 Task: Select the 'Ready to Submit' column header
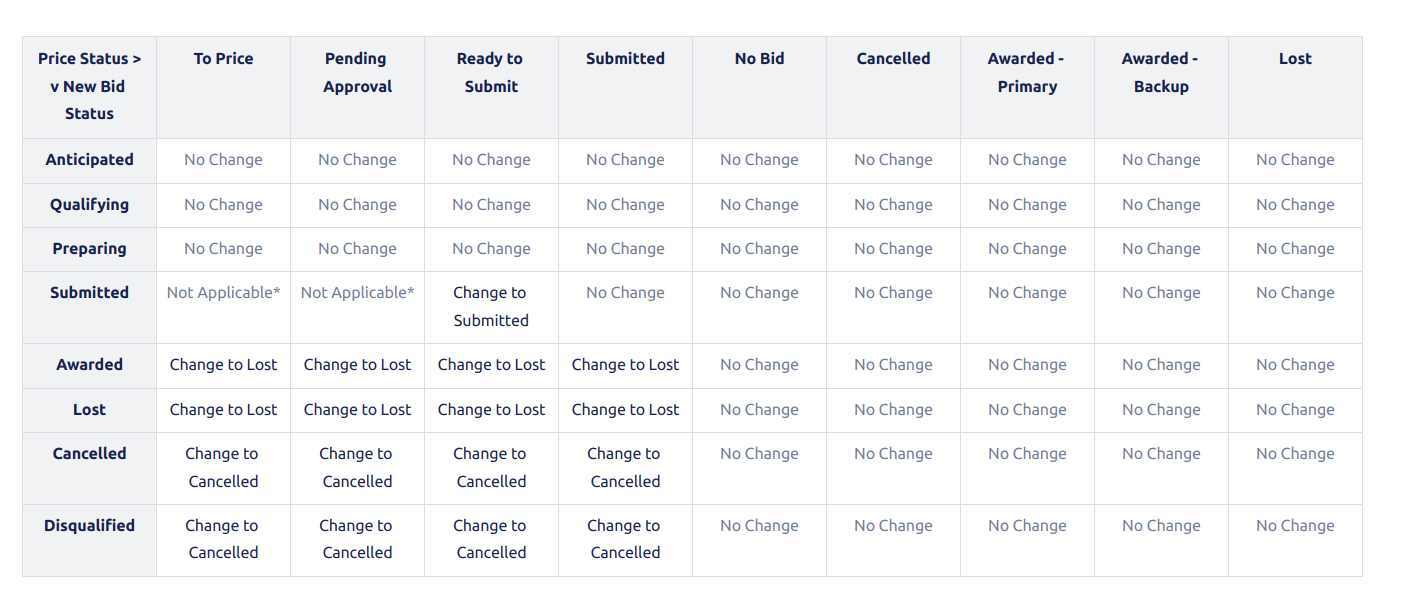click(491, 73)
